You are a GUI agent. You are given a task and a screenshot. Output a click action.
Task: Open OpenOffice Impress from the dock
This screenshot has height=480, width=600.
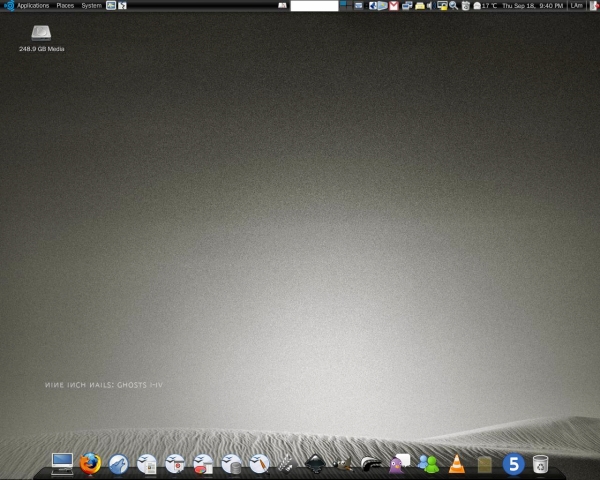coord(175,464)
